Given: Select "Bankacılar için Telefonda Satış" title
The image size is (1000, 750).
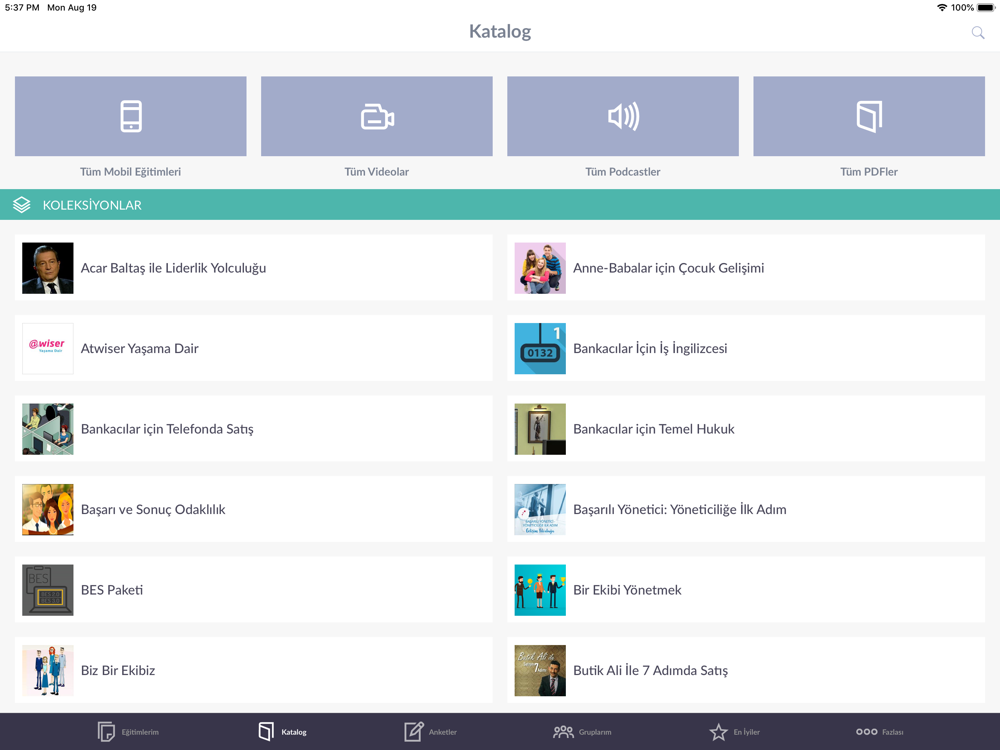Looking at the screenshot, I should pos(167,429).
